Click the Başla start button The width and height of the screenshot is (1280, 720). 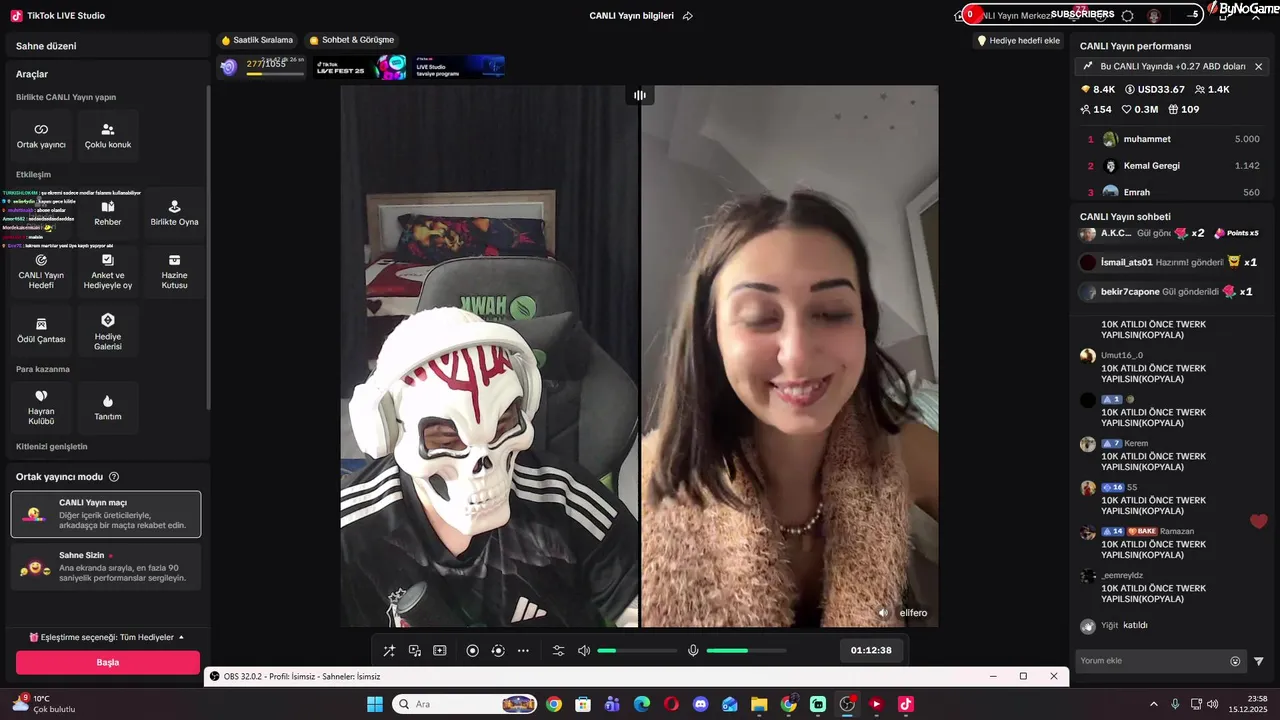(x=108, y=662)
